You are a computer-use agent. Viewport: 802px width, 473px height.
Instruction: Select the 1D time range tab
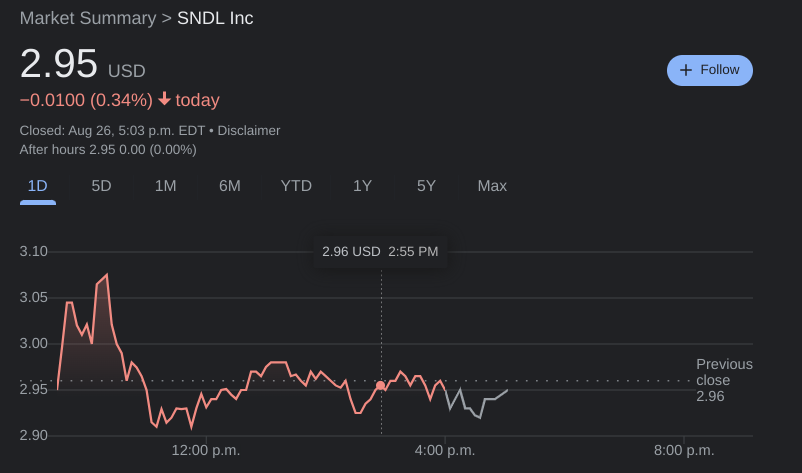tap(38, 186)
